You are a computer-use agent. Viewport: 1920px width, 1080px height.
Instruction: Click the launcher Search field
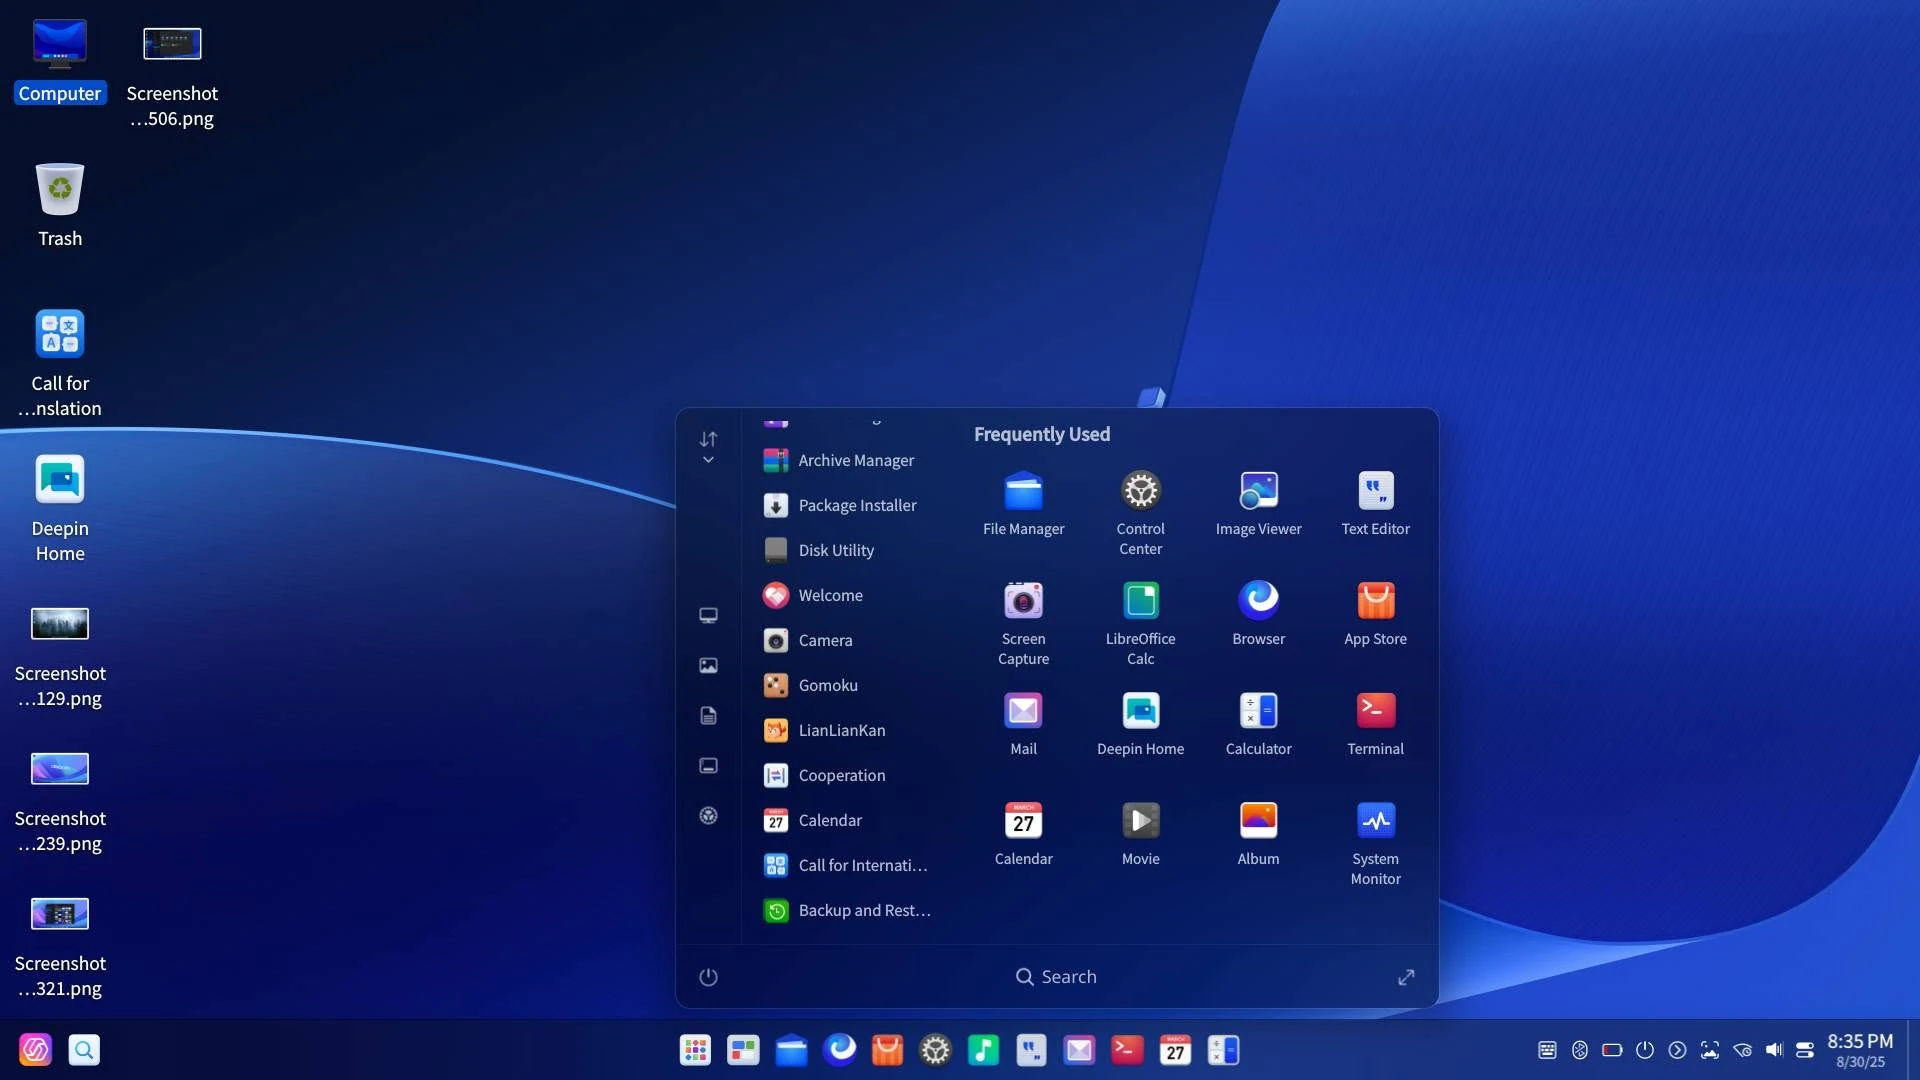(x=1056, y=977)
